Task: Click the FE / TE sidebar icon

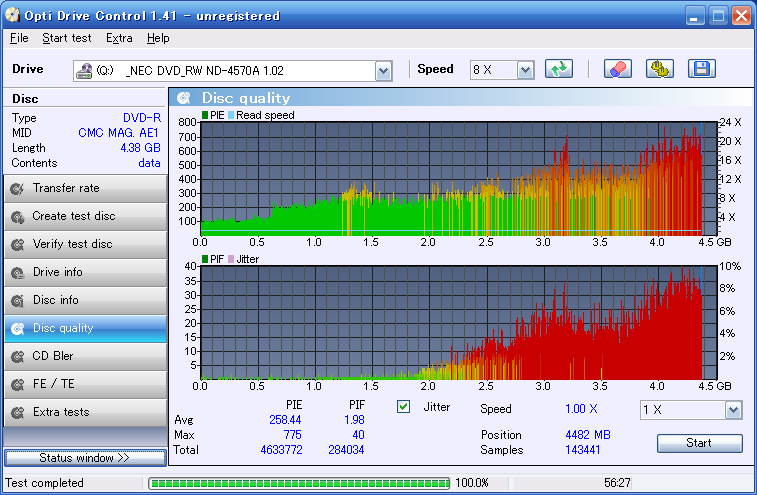Action: (x=17, y=384)
